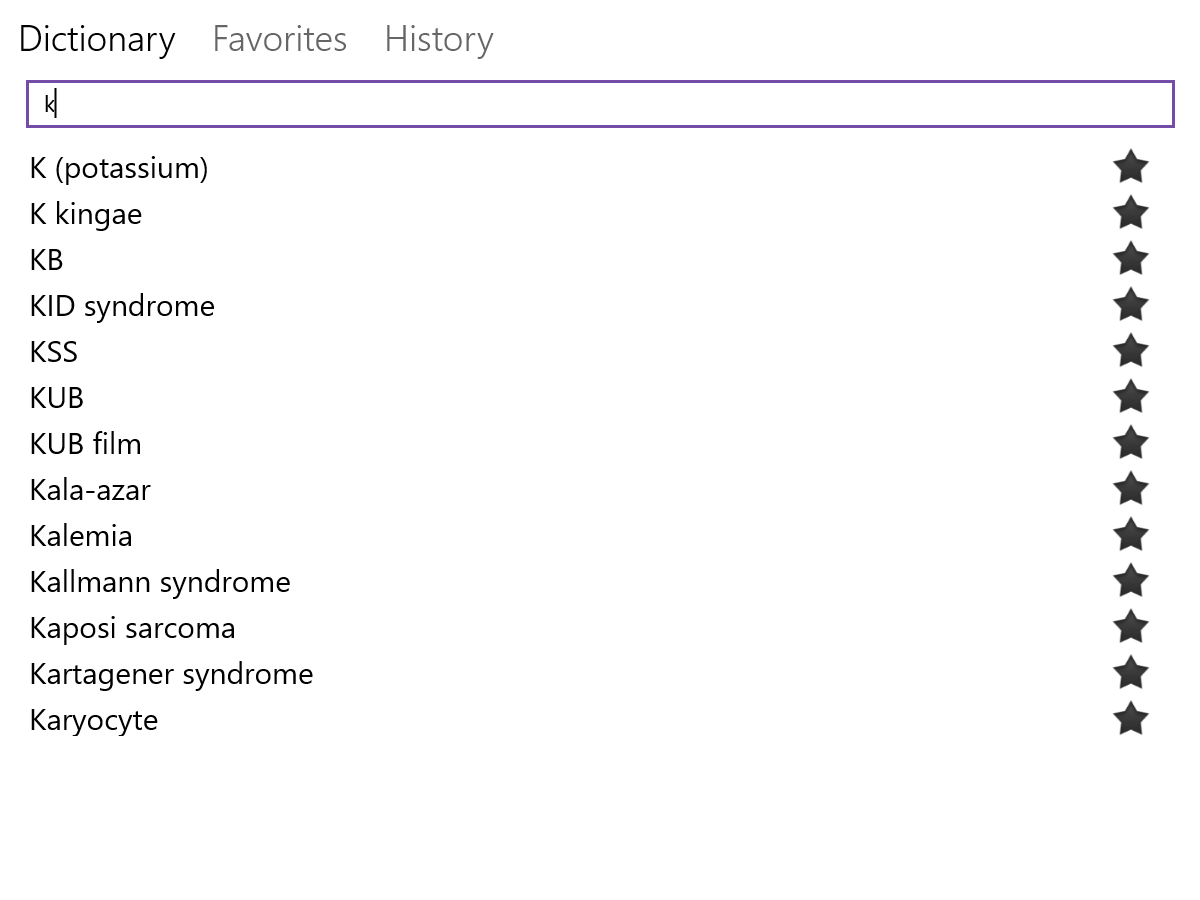Star the entry K (potassium)
Image resolution: width=1200 pixels, height=900 pixels.
point(1130,167)
